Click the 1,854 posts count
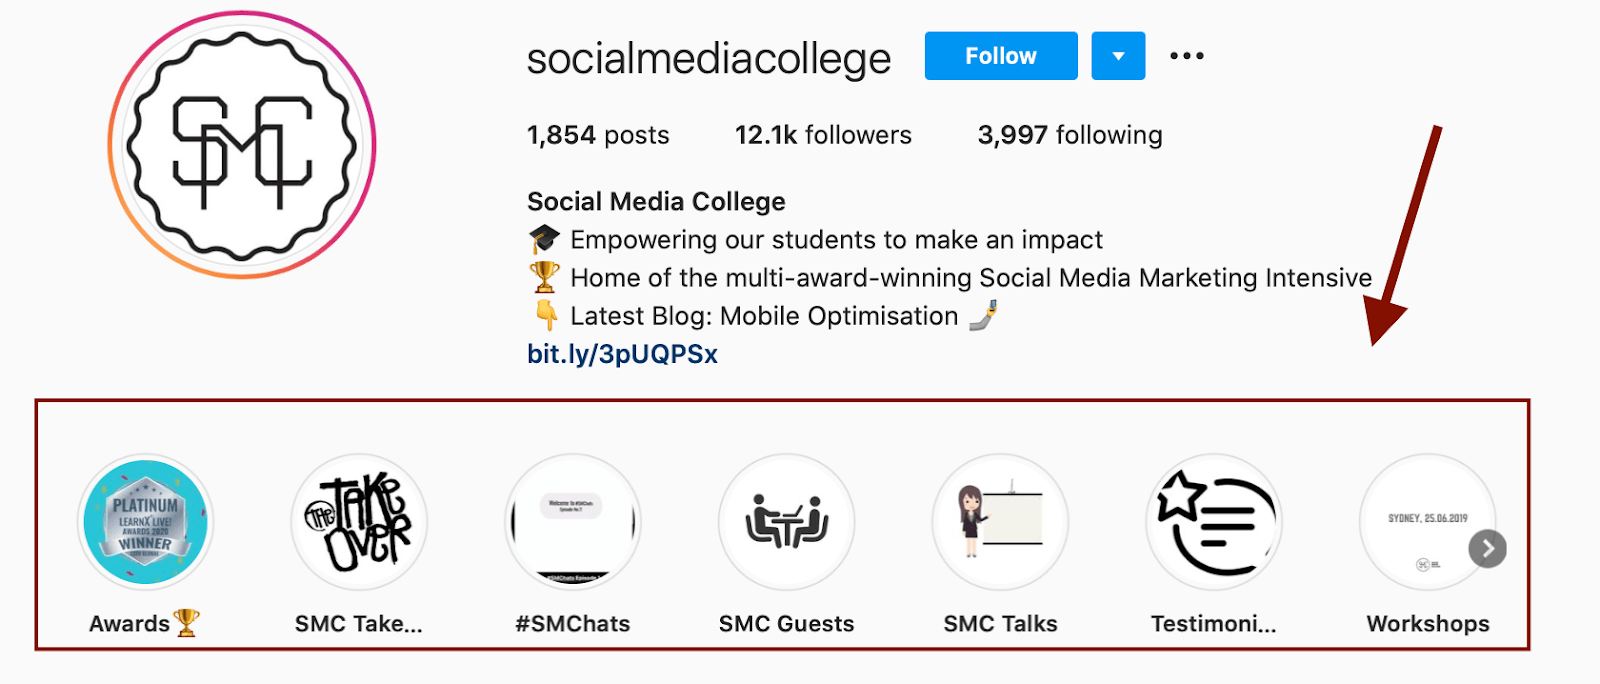Viewport: 1600px width, 684px height. point(598,135)
